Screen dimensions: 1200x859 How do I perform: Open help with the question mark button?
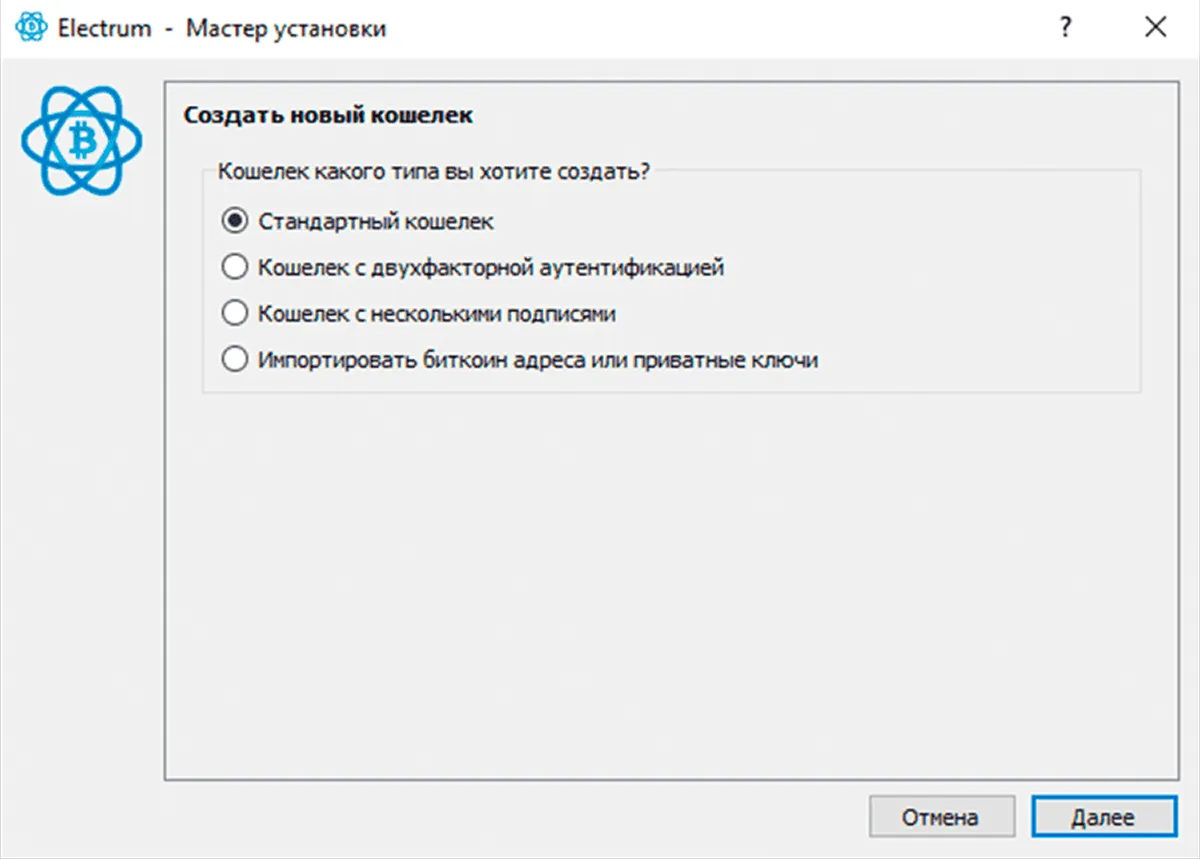coord(1066,28)
